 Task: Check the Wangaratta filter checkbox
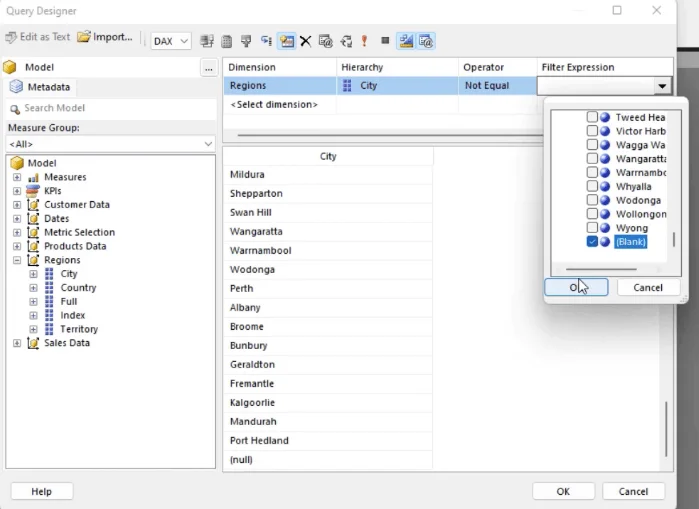coord(592,158)
